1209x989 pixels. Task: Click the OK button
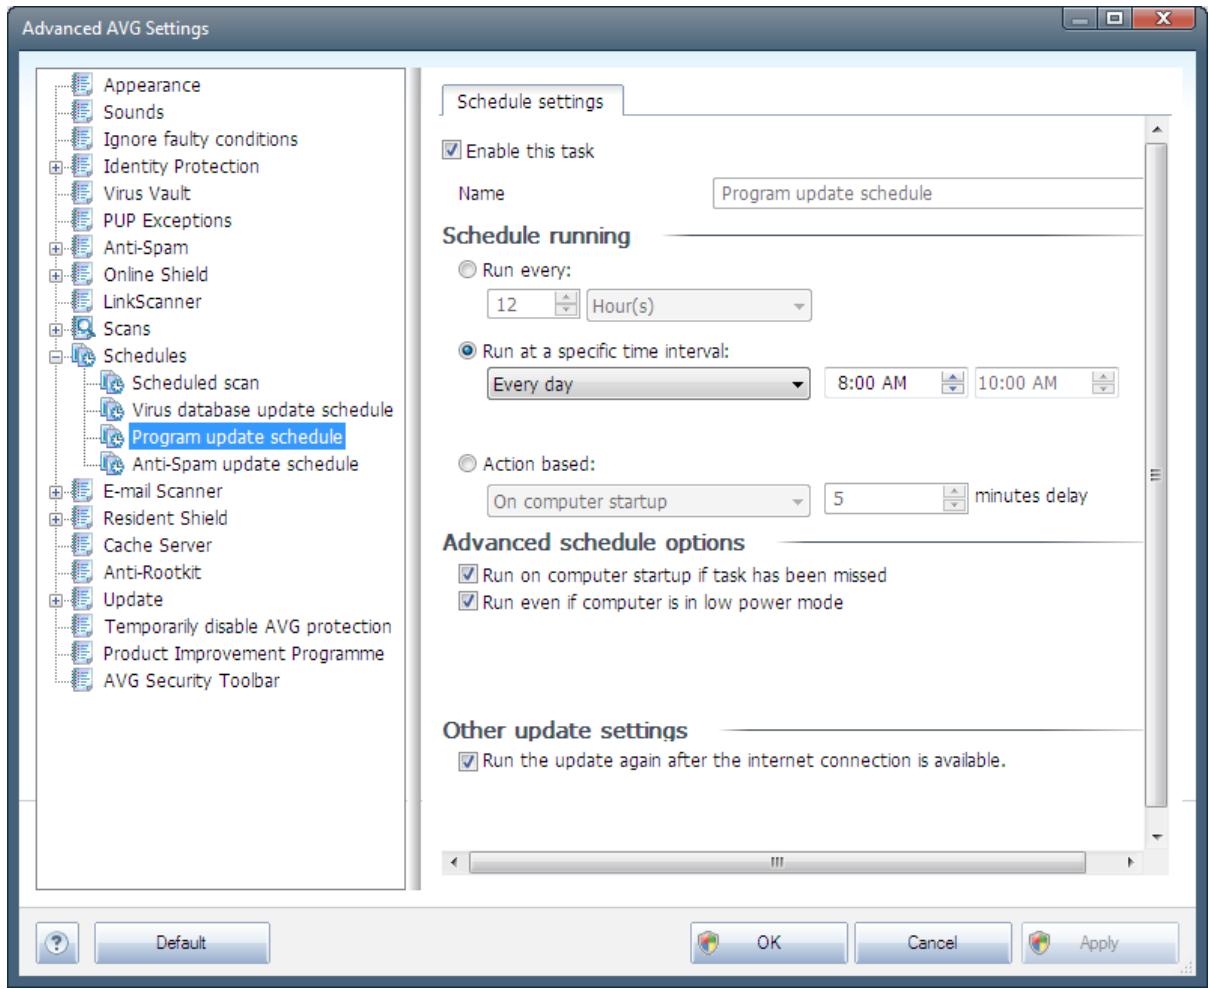point(768,943)
